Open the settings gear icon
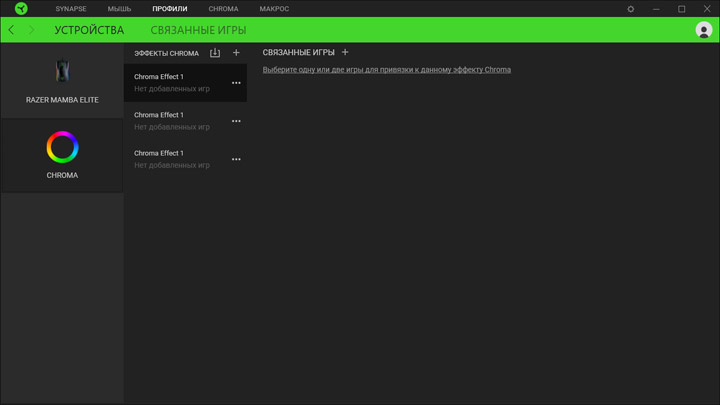 (630, 9)
